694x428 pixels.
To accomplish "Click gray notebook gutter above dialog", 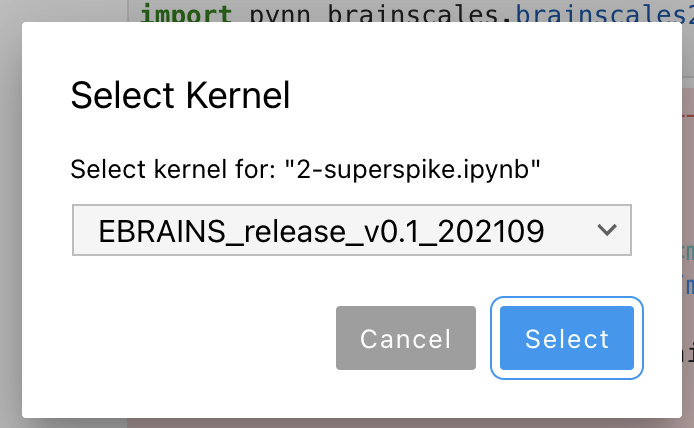I will click(x=64, y=11).
